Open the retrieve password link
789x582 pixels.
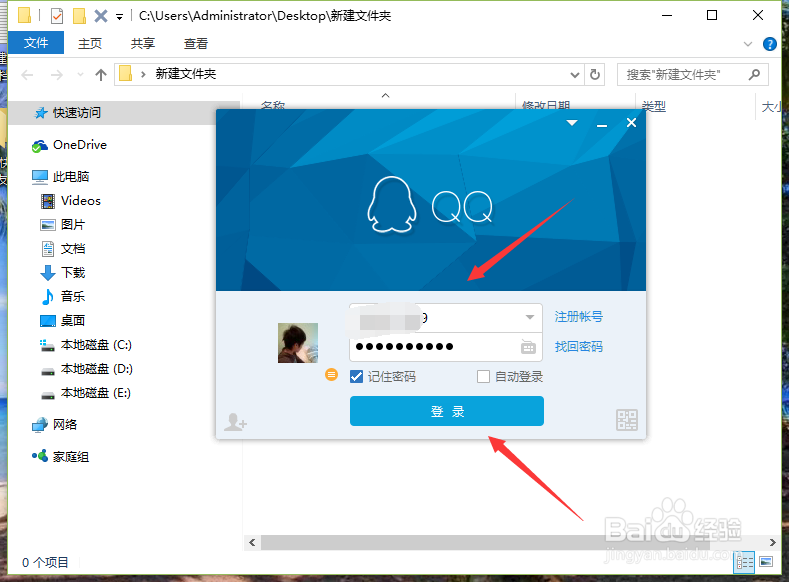(578, 347)
